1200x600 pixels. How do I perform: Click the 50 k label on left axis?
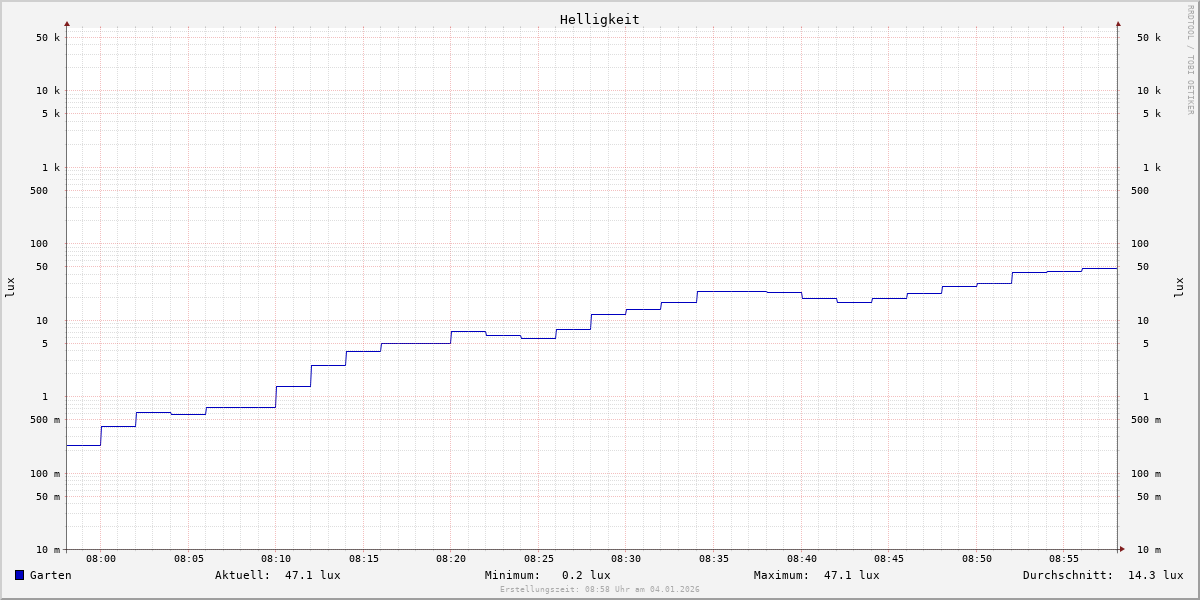(48, 38)
